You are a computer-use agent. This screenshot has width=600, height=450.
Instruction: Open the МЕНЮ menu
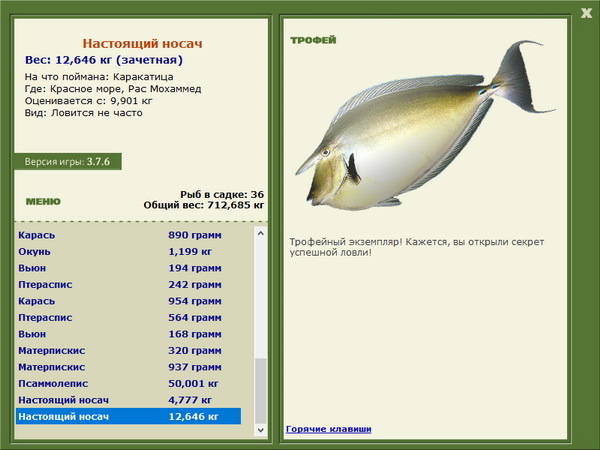click(x=43, y=202)
